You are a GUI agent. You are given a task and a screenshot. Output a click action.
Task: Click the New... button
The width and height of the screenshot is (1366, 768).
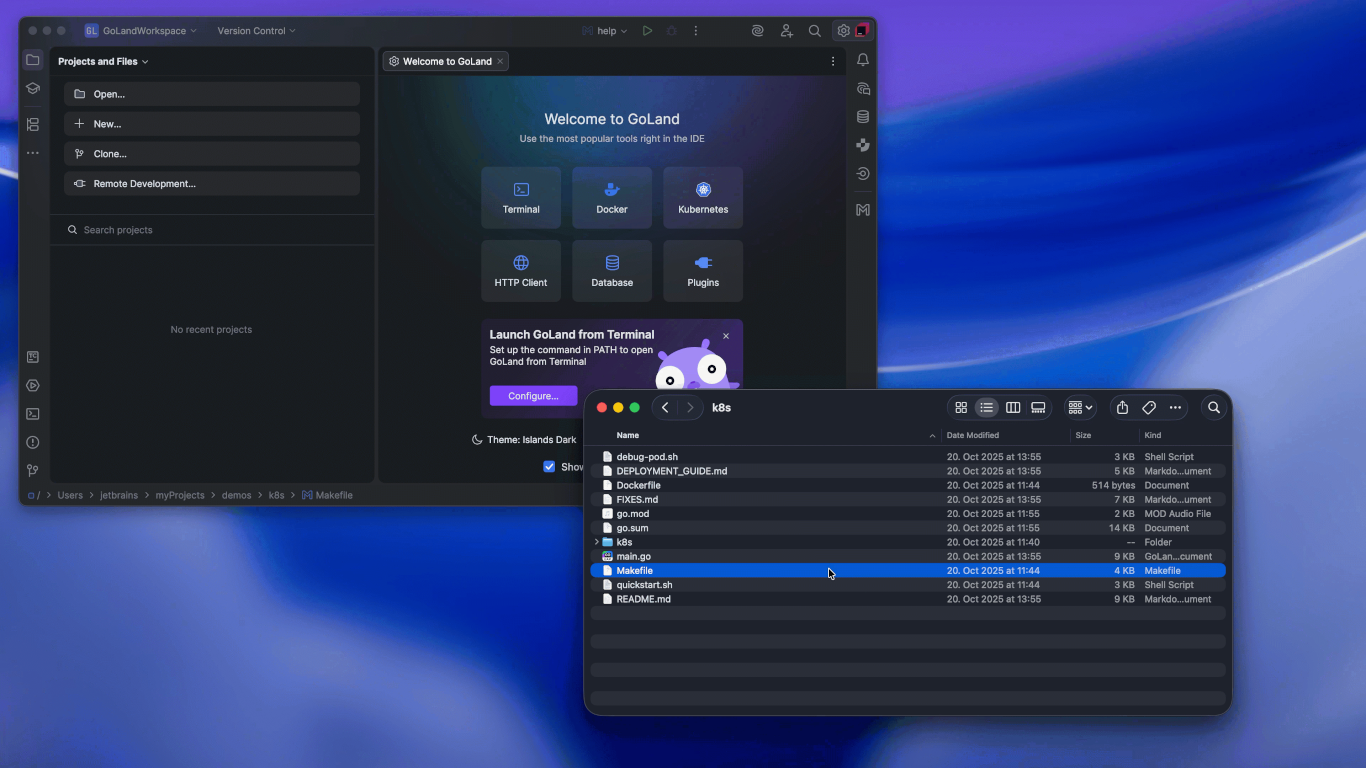pyautogui.click(x=212, y=124)
